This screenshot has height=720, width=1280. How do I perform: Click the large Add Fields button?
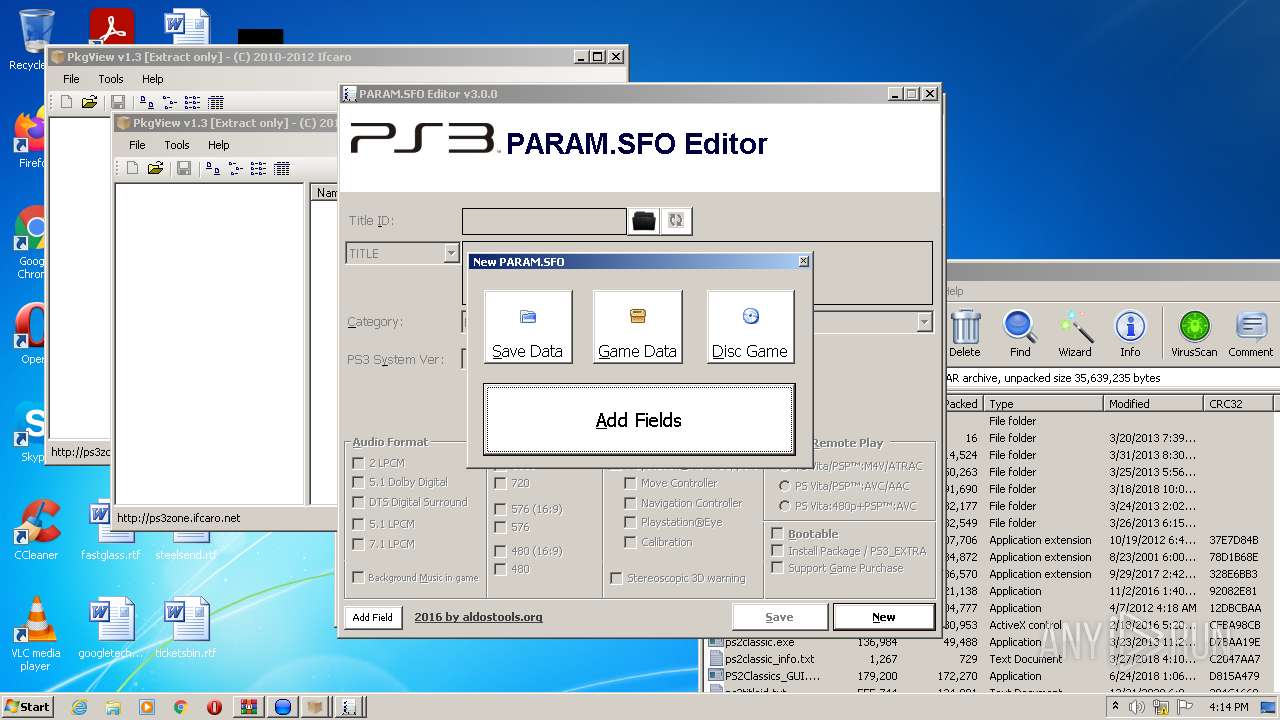tap(639, 420)
